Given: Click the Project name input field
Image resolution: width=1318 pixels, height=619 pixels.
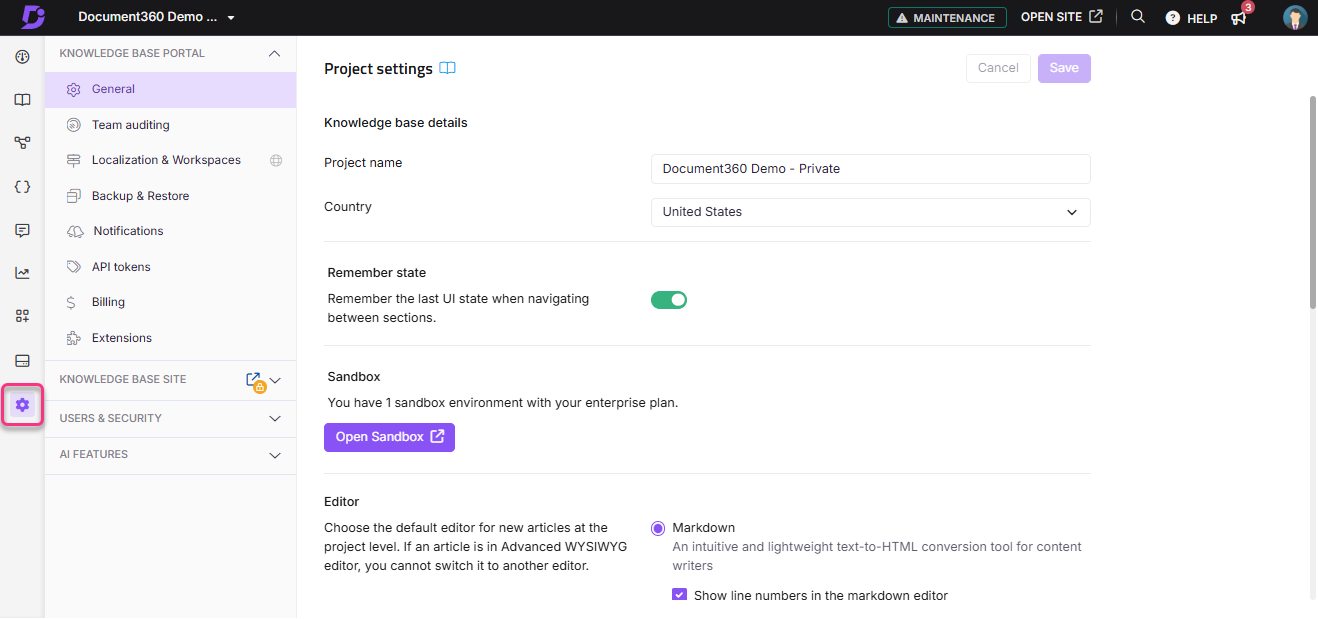Looking at the screenshot, I should (870, 169).
